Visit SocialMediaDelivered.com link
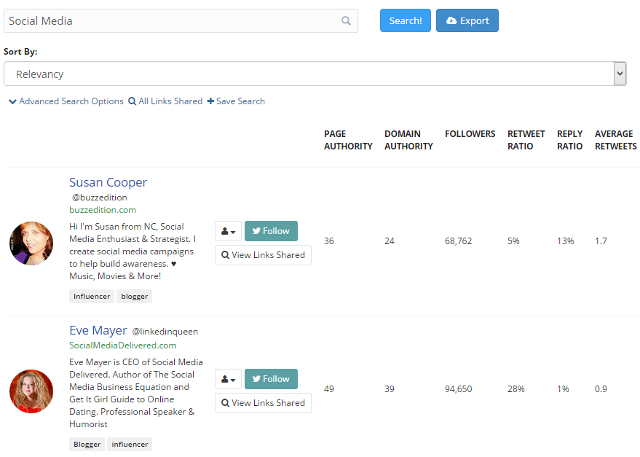 tap(123, 345)
